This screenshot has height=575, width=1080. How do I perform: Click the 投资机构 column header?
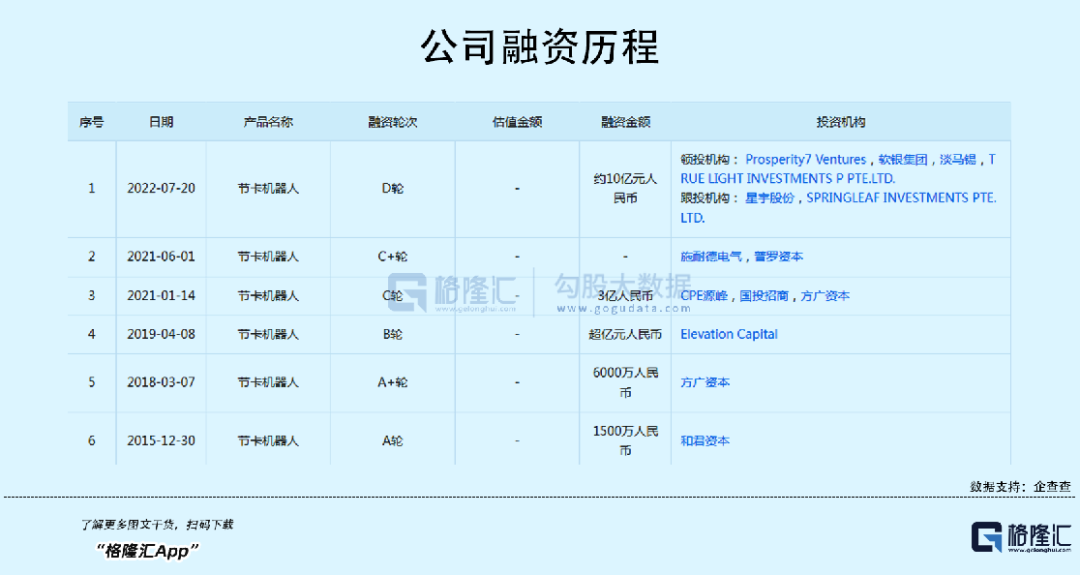pos(840,122)
